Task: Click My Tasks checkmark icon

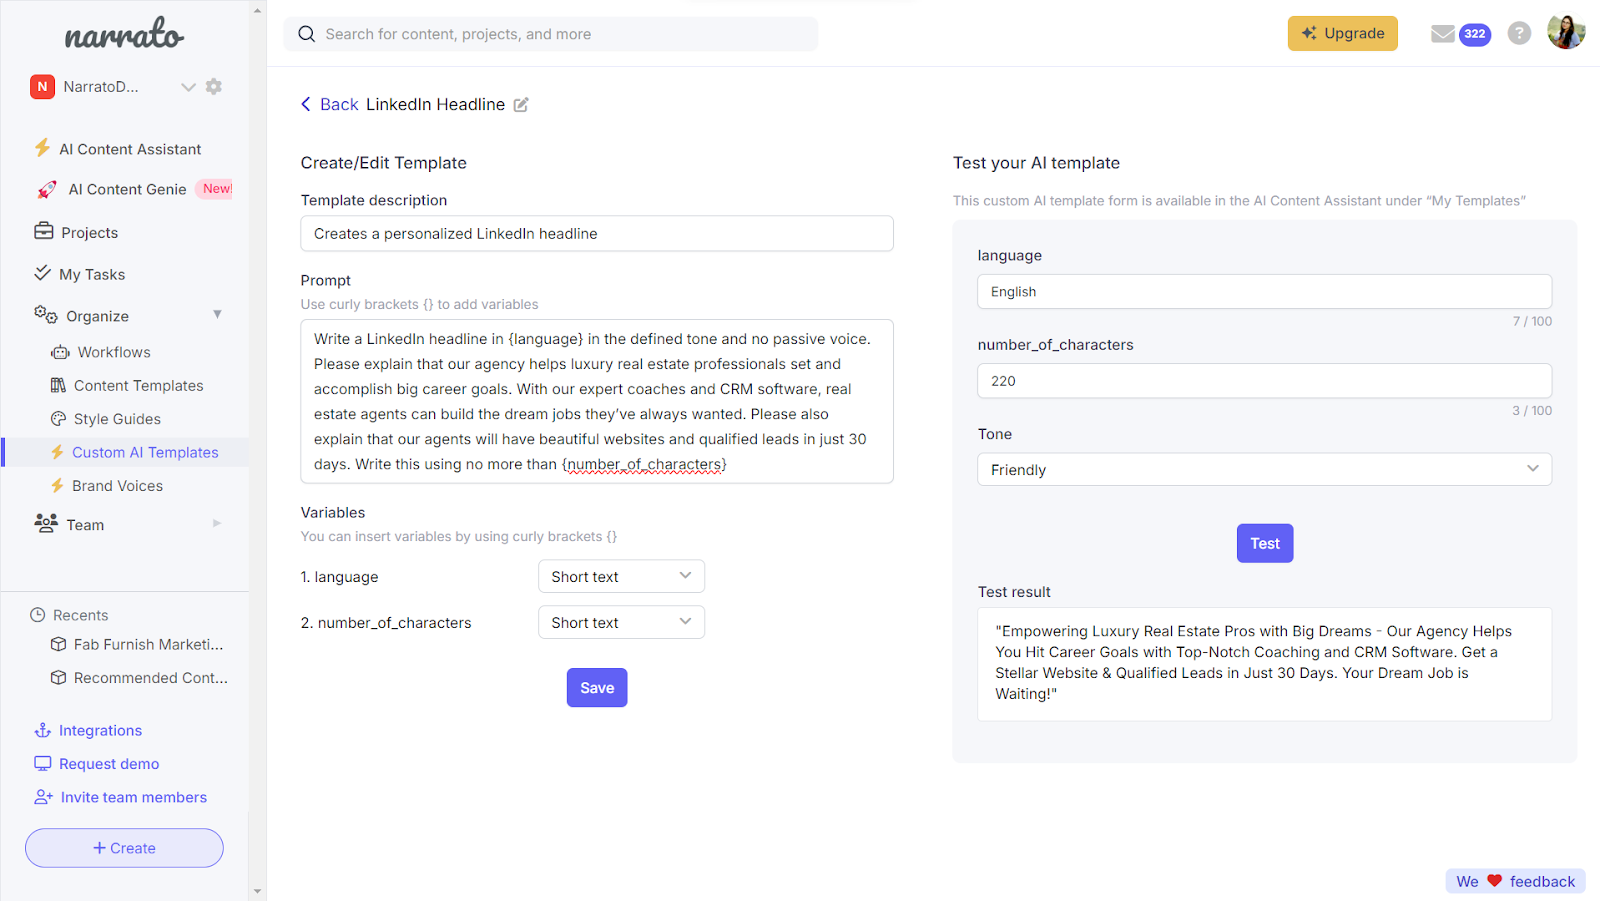Action: (43, 273)
